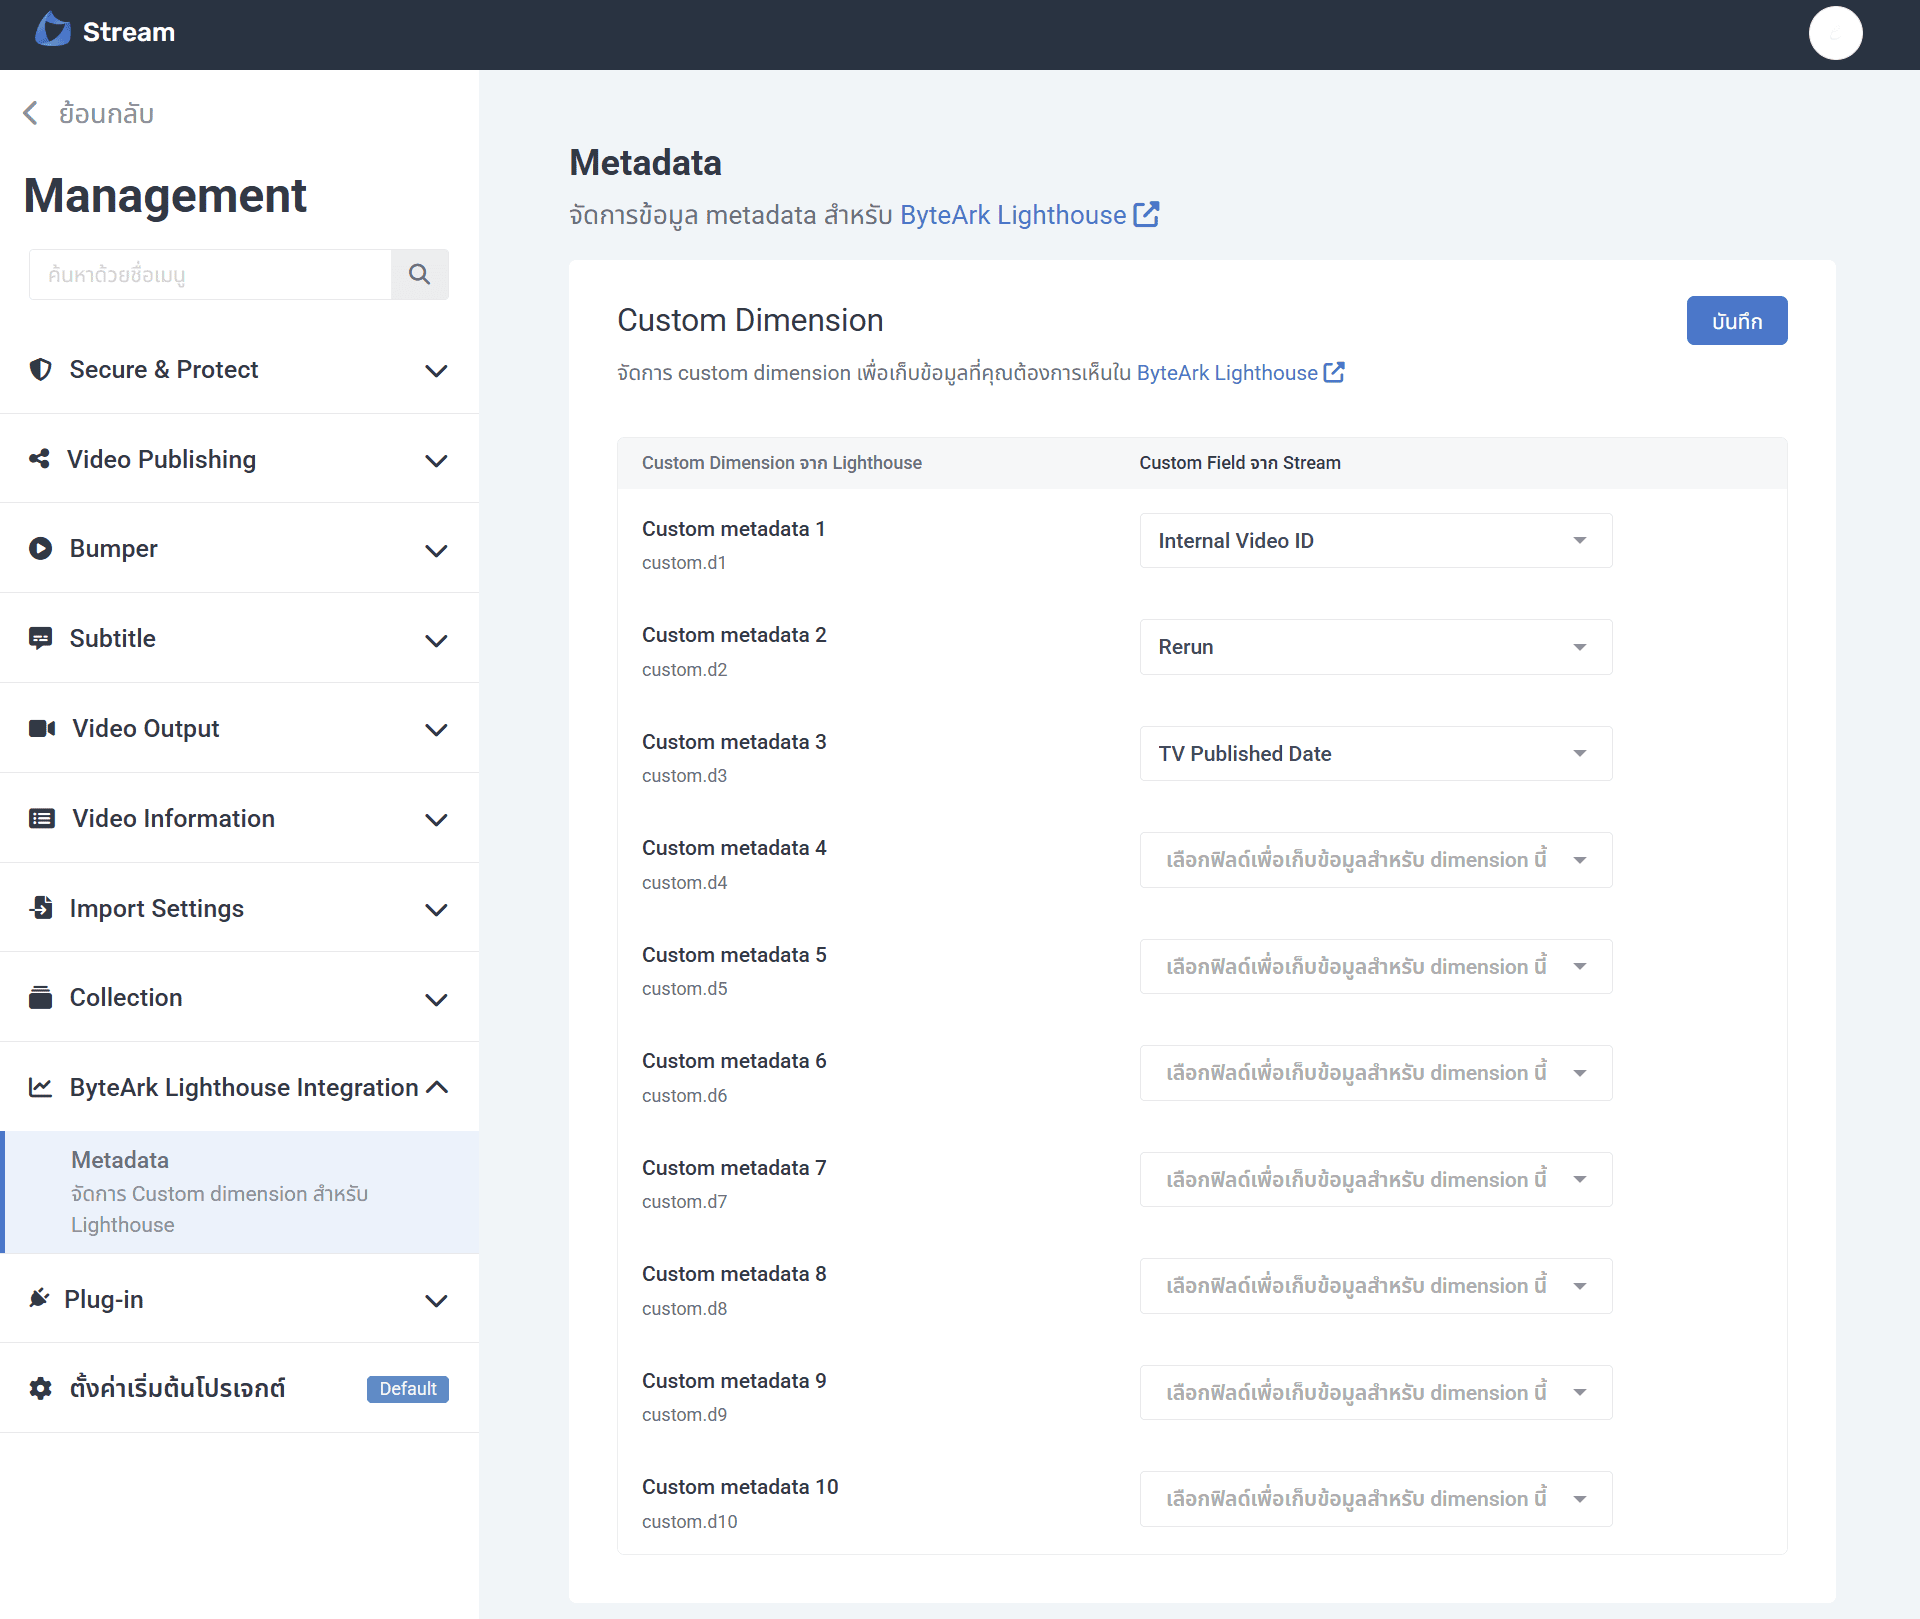
Task: Expand the Collection section chevron
Action: click(x=436, y=999)
